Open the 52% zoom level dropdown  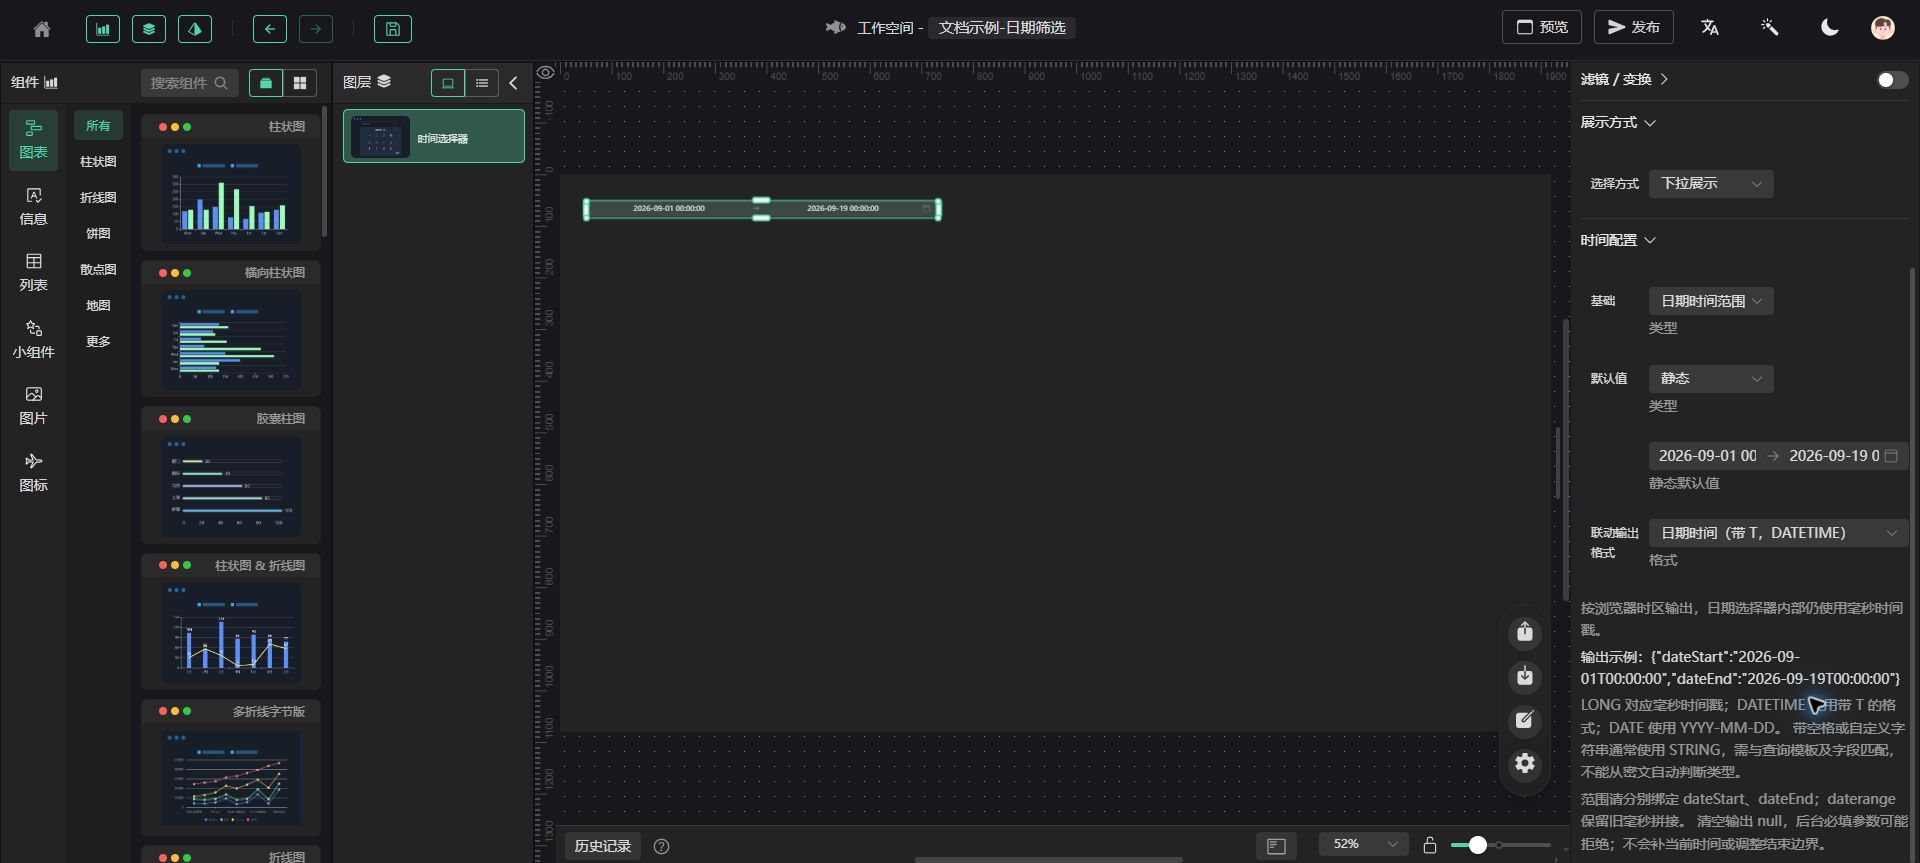coord(1364,845)
